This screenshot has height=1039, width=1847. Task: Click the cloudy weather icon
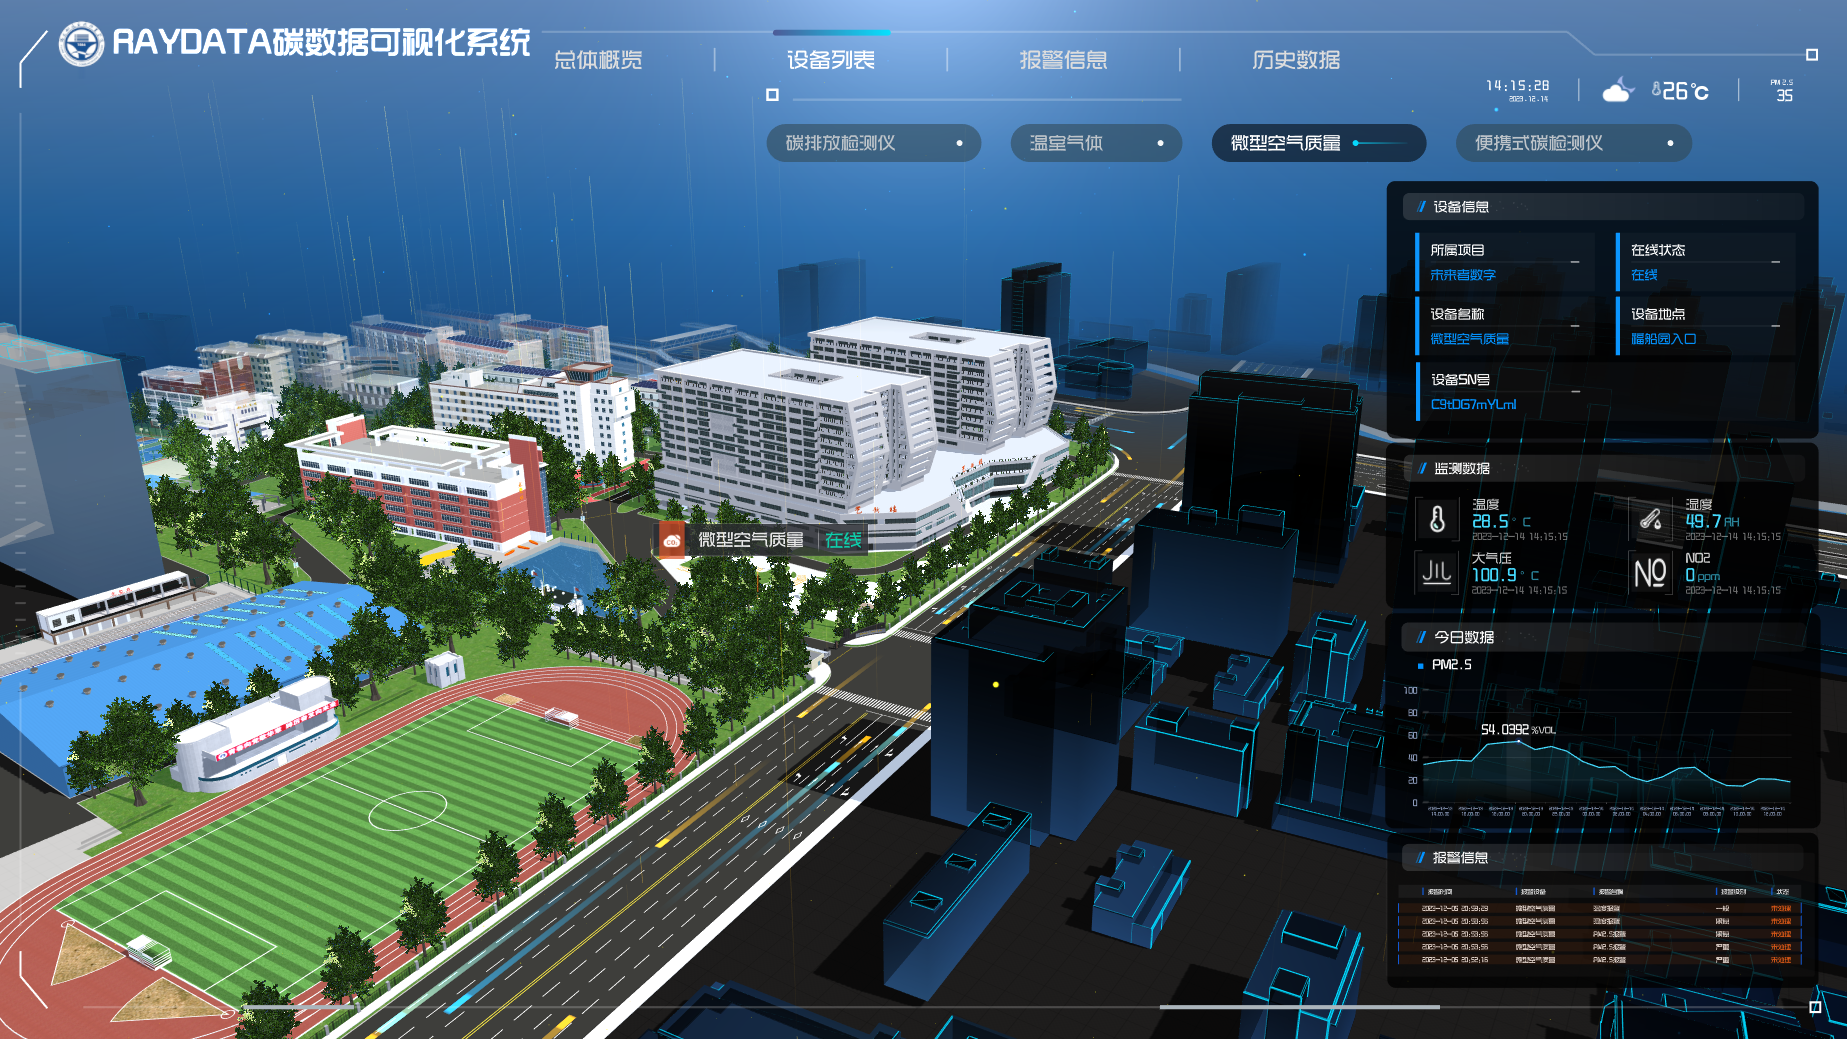click(1617, 92)
